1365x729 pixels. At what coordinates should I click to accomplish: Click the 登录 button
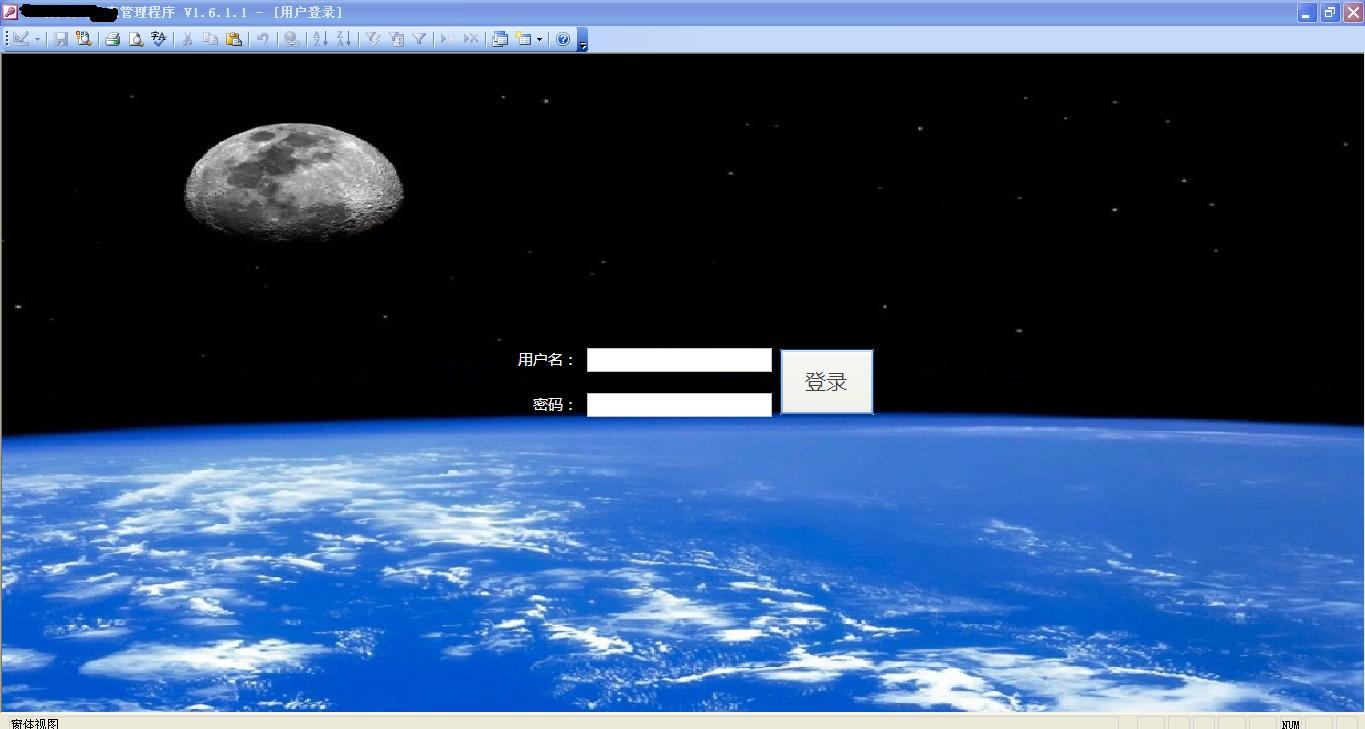[x=826, y=382]
